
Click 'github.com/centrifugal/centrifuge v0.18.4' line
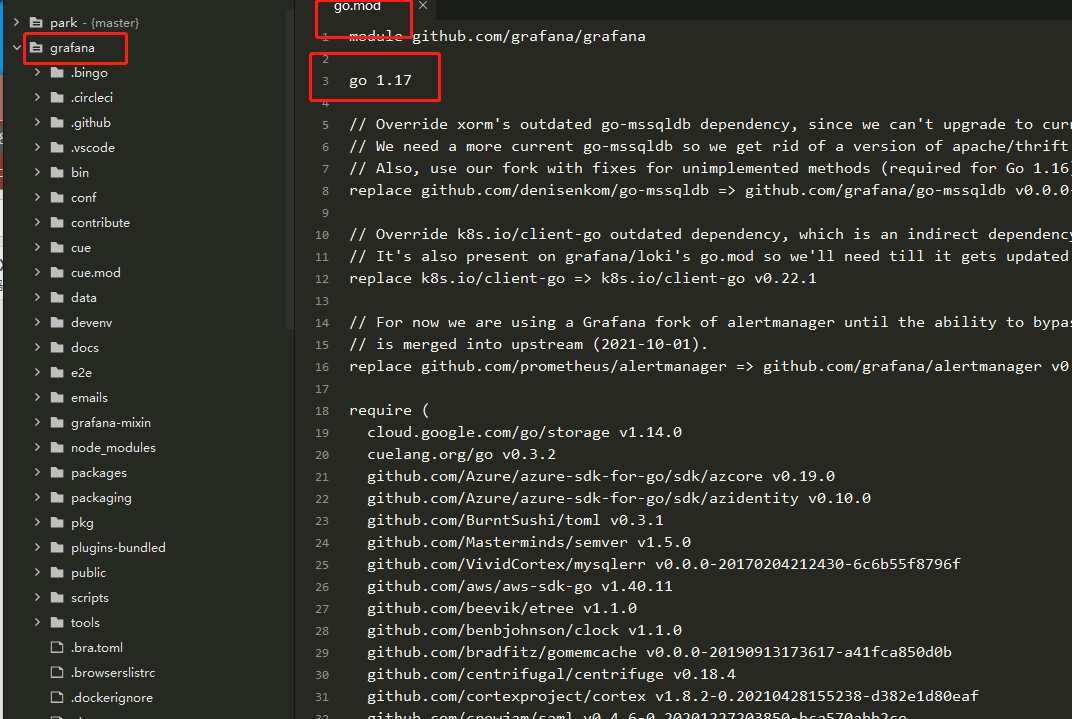[x=552, y=674]
